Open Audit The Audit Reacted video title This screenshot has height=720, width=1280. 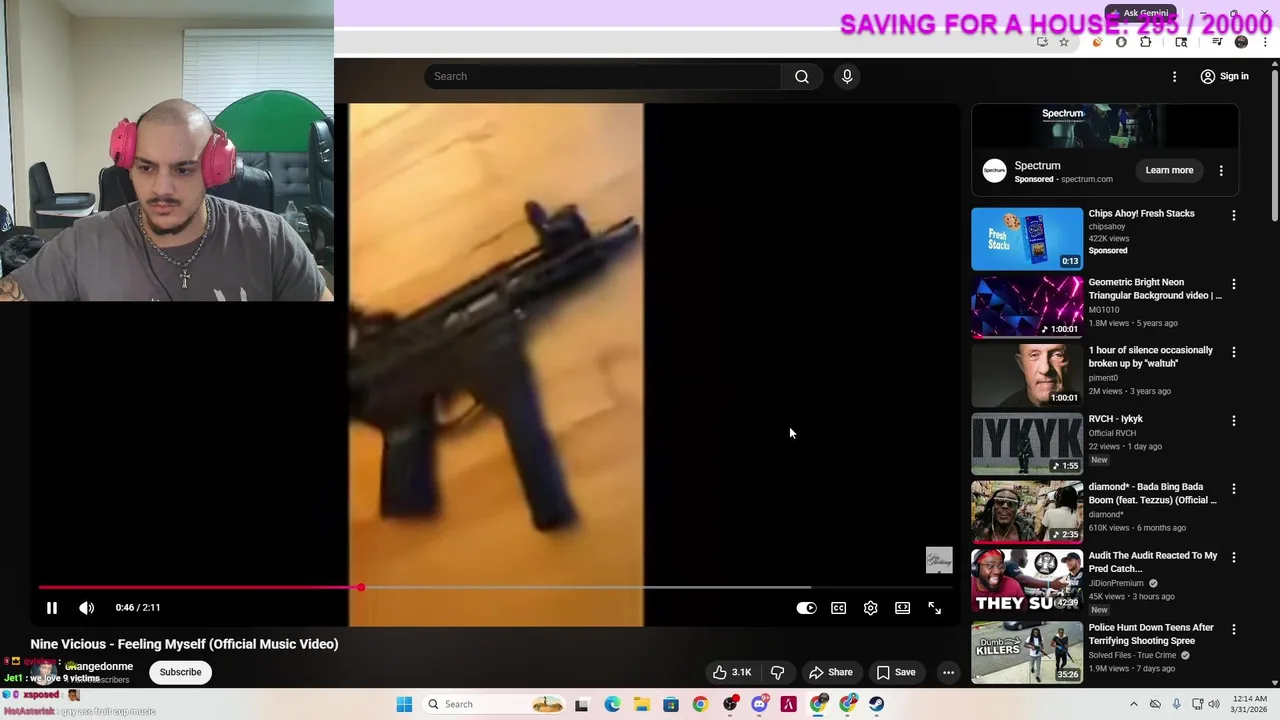pos(1153,562)
